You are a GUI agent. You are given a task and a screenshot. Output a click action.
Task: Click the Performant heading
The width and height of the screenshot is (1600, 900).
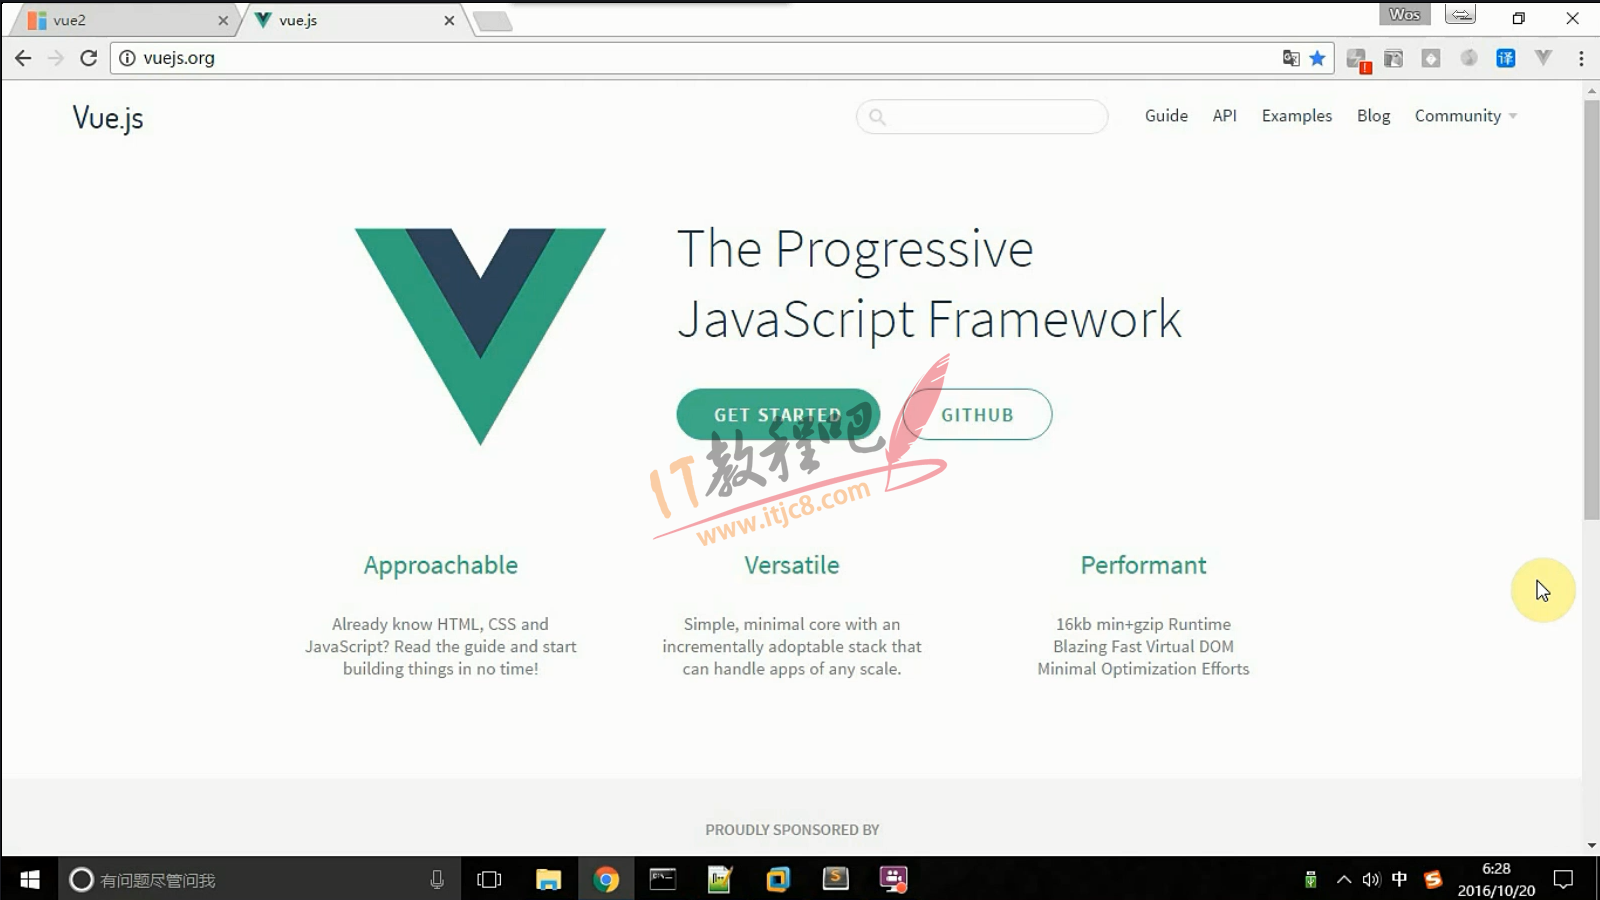(x=1143, y=565)
